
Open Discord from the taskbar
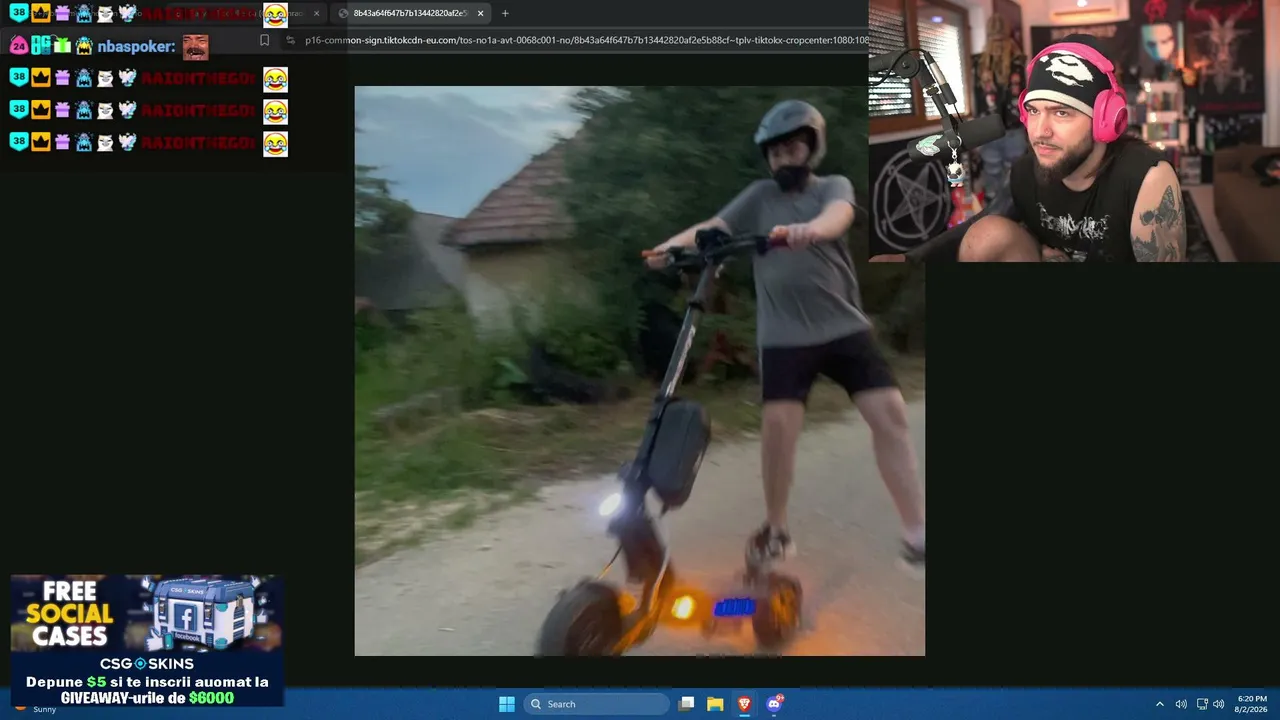[773, 704]
